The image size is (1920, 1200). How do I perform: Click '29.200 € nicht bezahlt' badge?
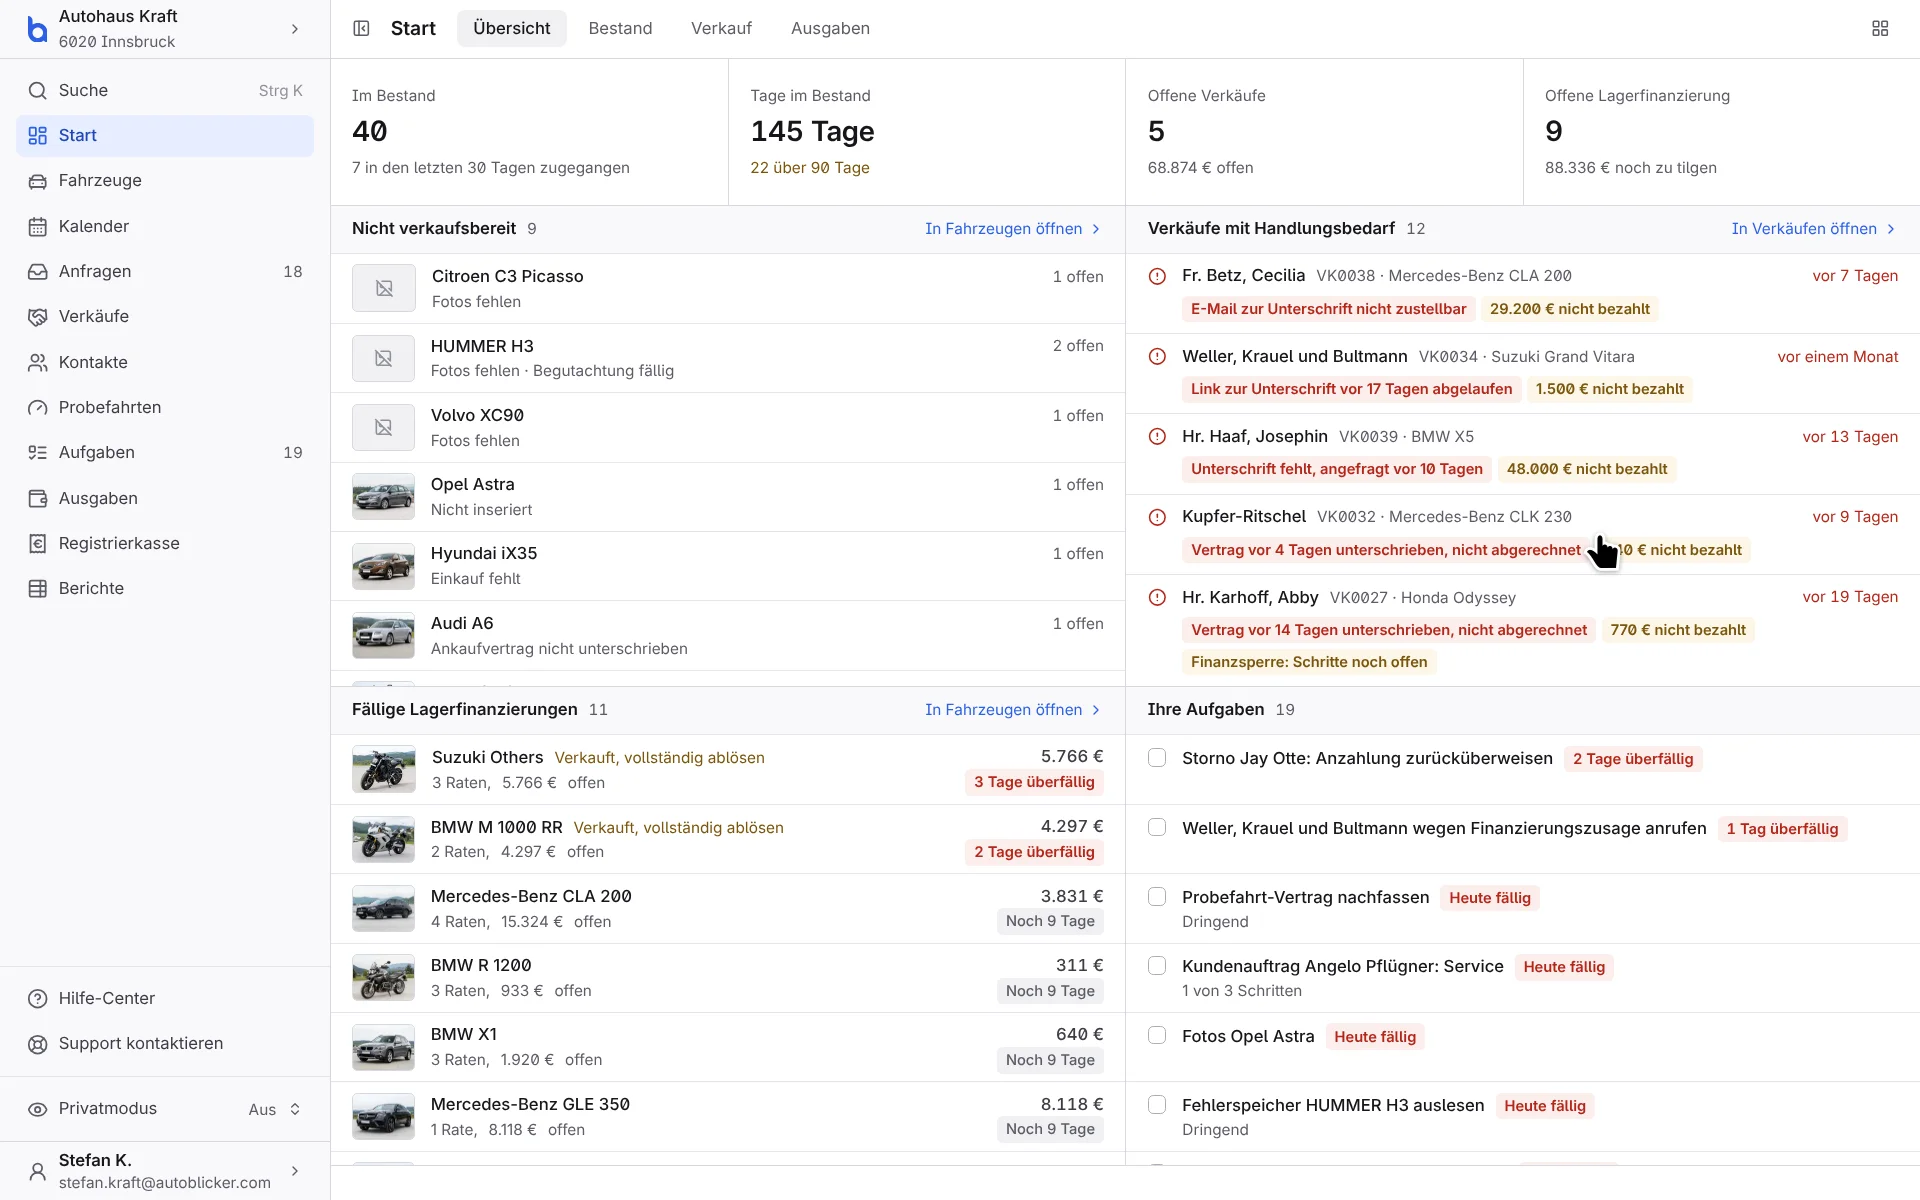(x=1569, y=309)
